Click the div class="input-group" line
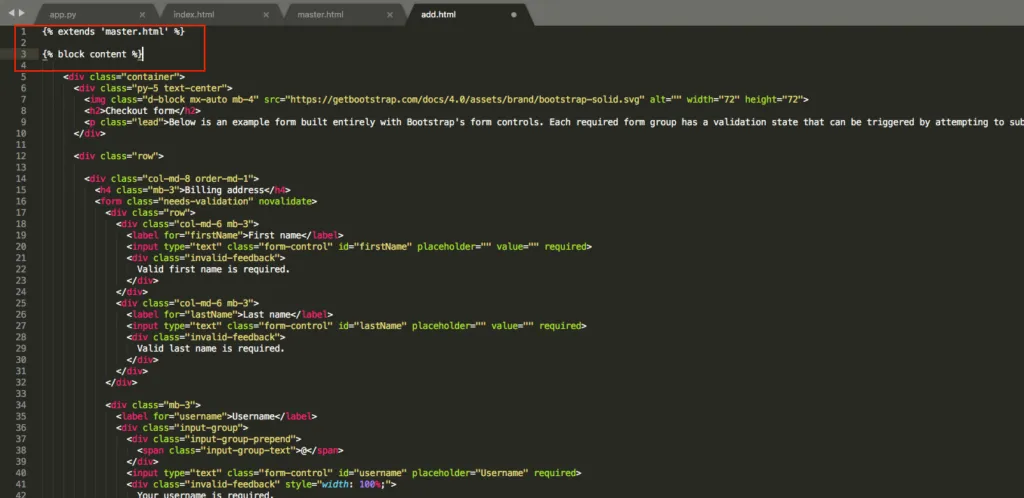This screenshot has width=1024, height=498. click(x=182, y=428)
